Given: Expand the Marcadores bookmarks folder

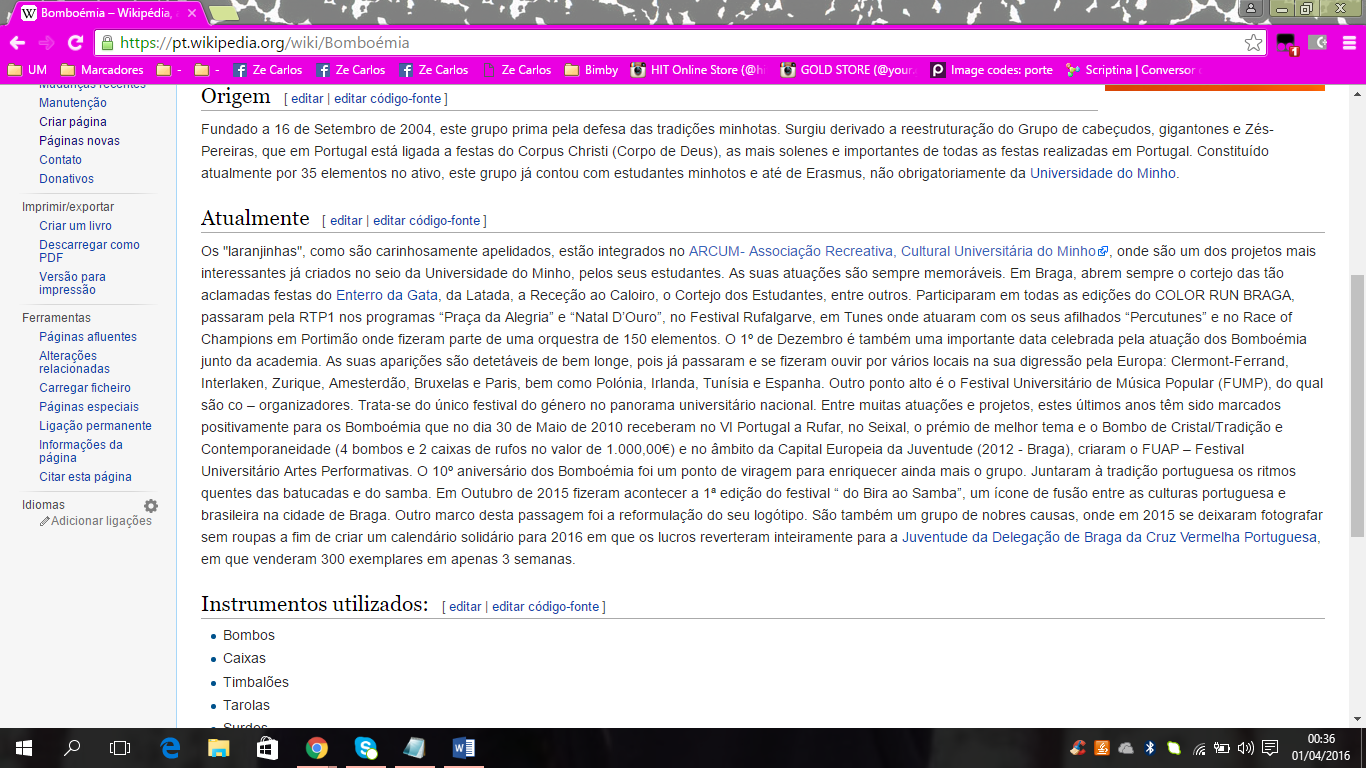Looking at the screenshot, I should (x=101, y=70).
